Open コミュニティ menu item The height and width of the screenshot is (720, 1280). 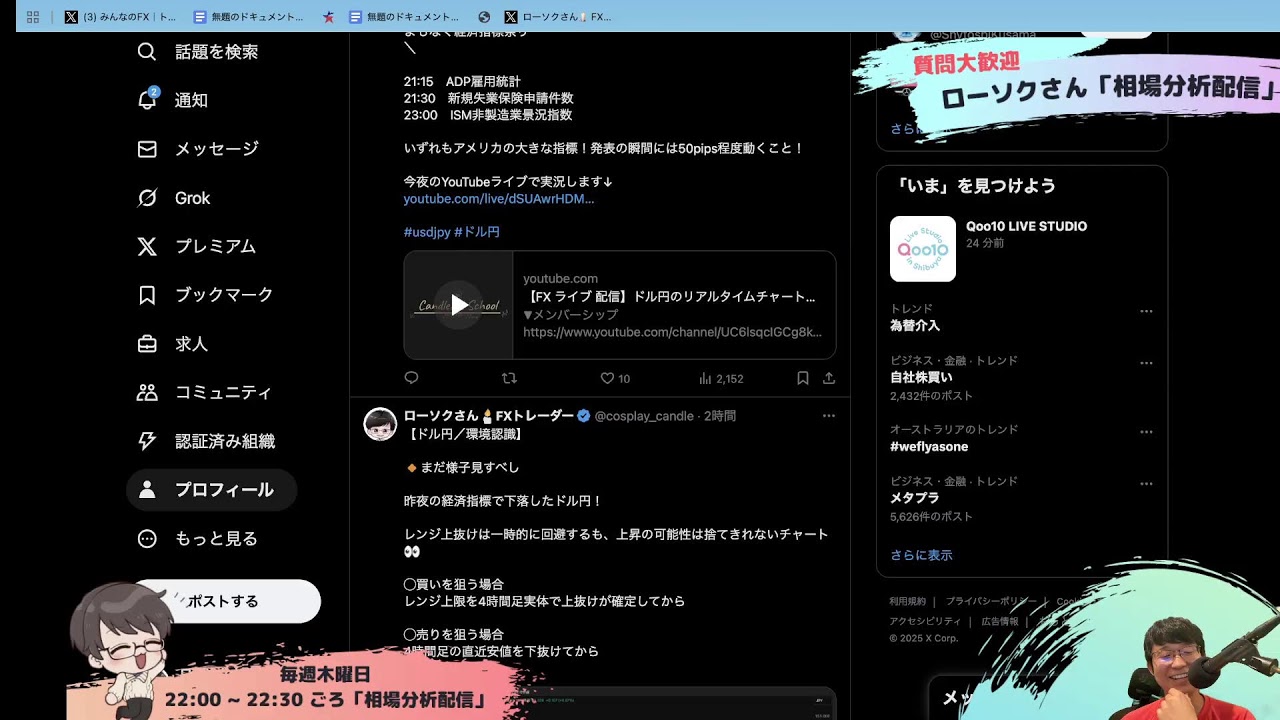223,392
